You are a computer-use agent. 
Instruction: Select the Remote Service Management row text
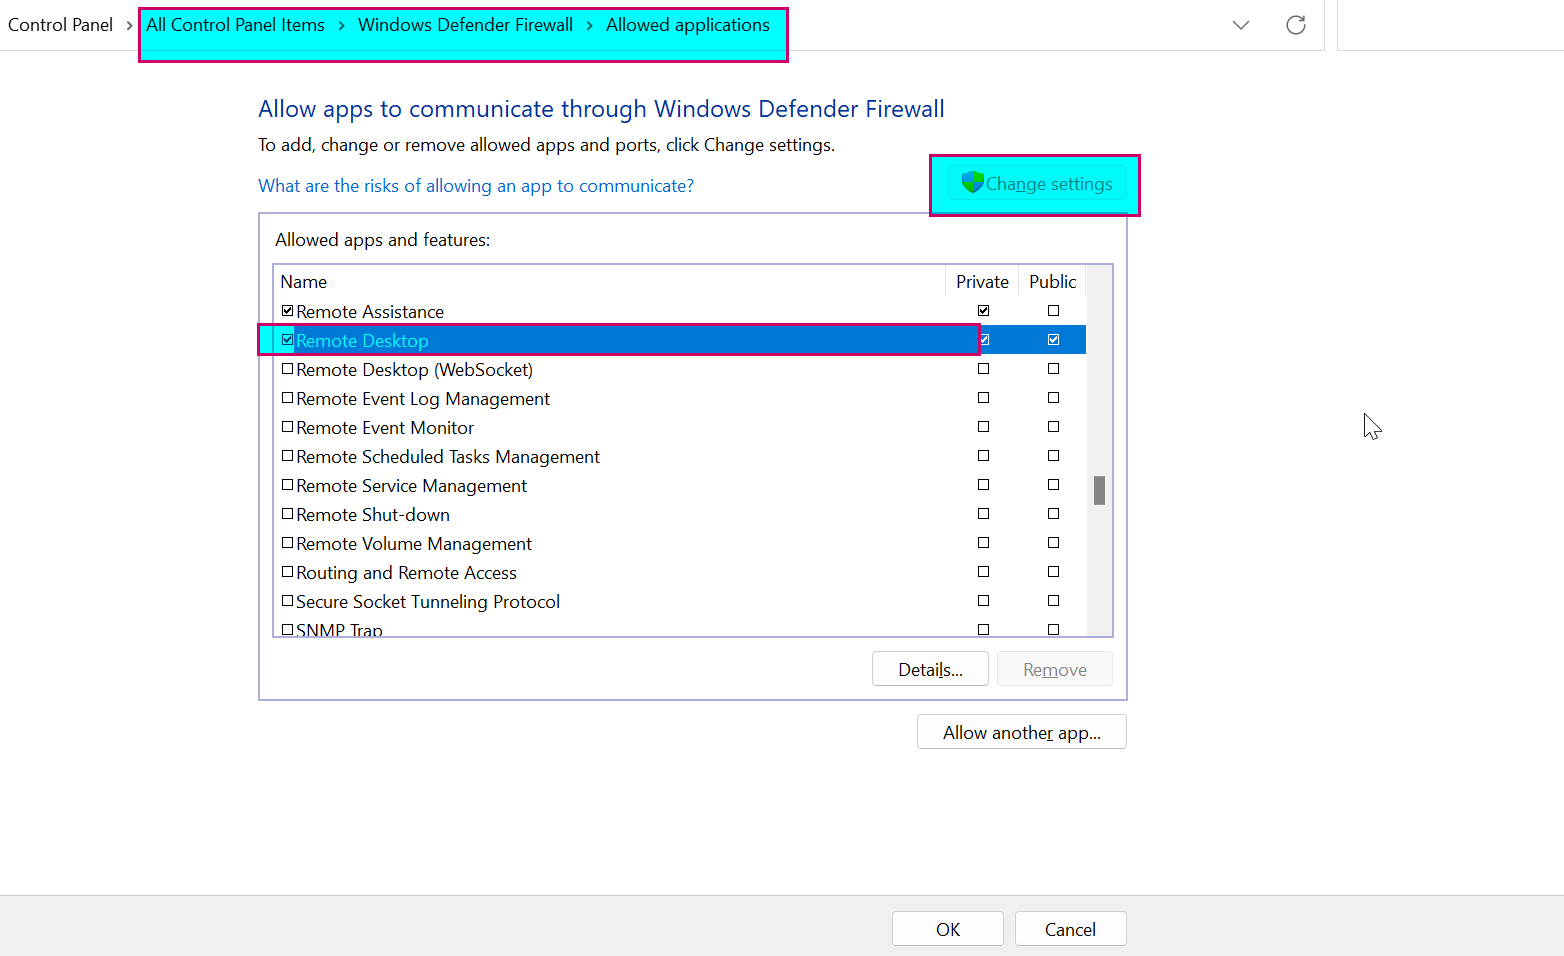411,486
